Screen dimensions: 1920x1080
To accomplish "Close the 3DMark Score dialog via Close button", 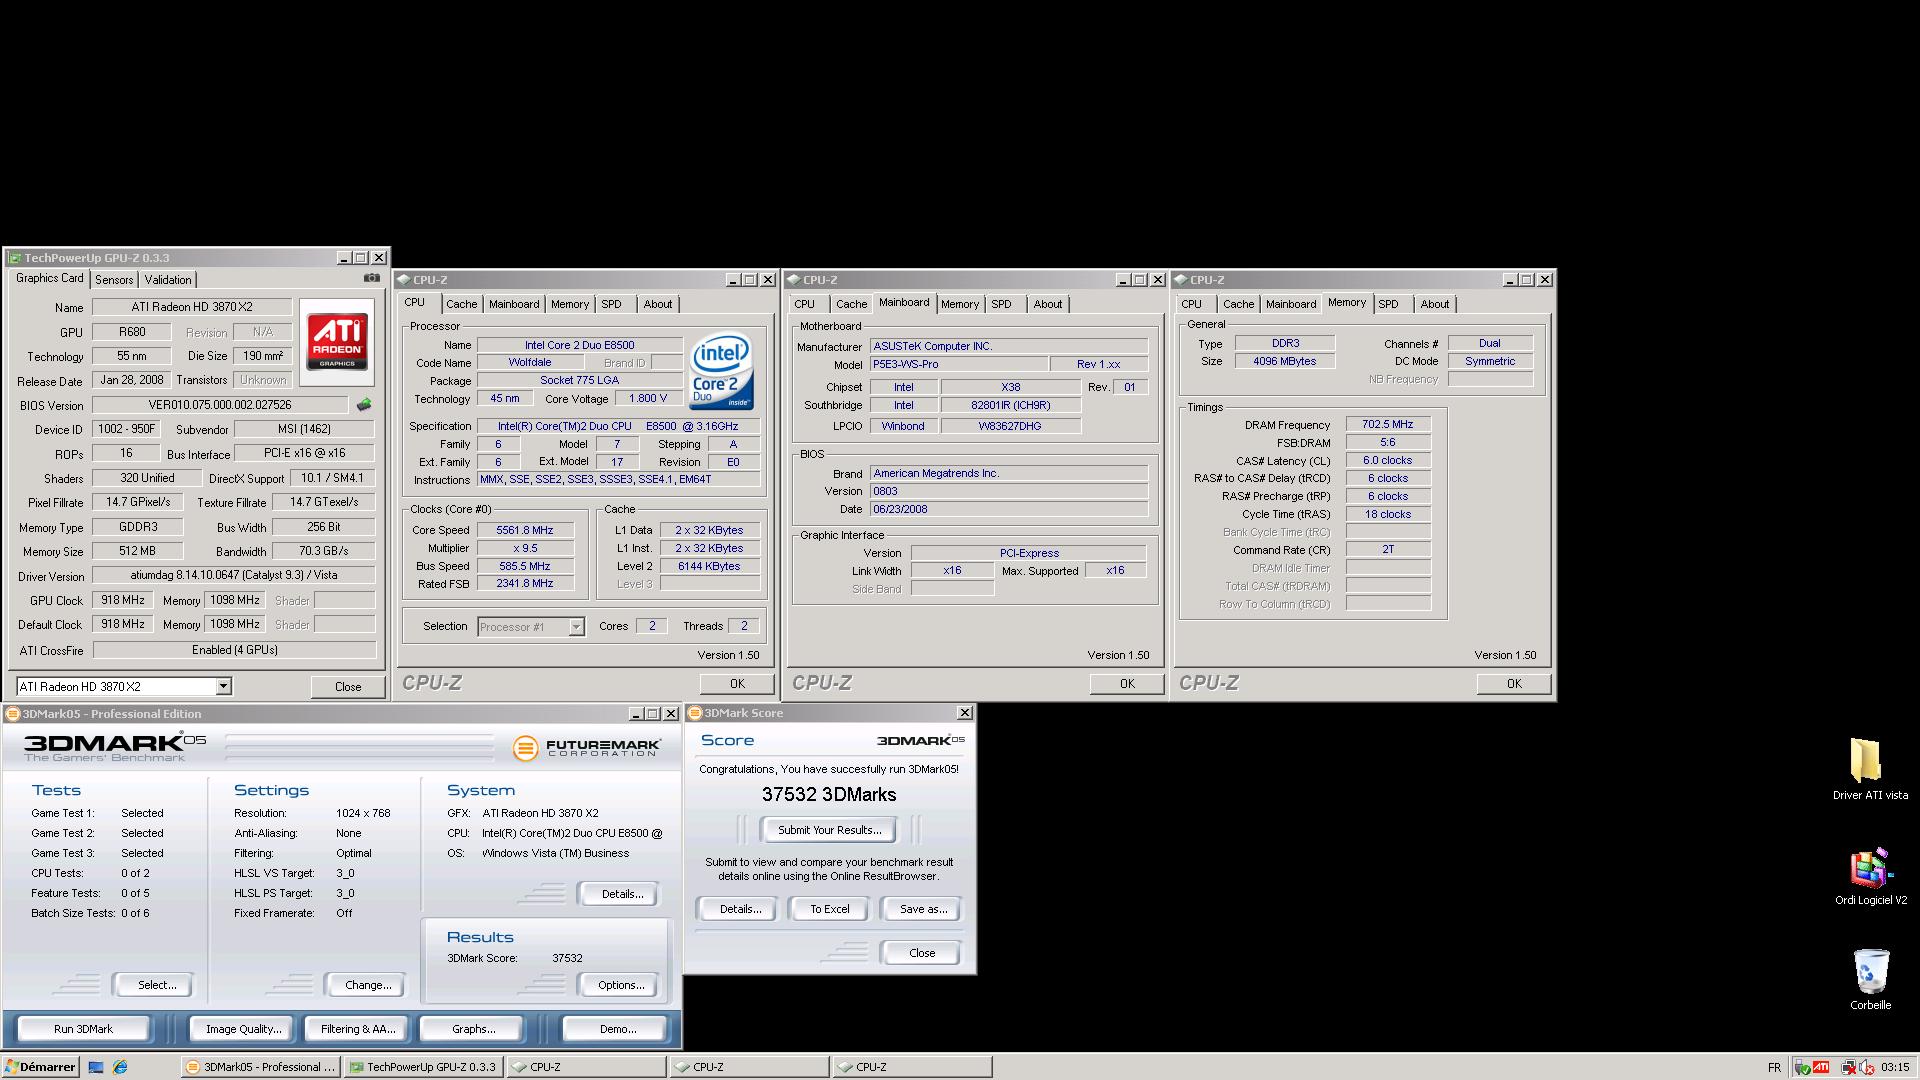I will [922, 953].
